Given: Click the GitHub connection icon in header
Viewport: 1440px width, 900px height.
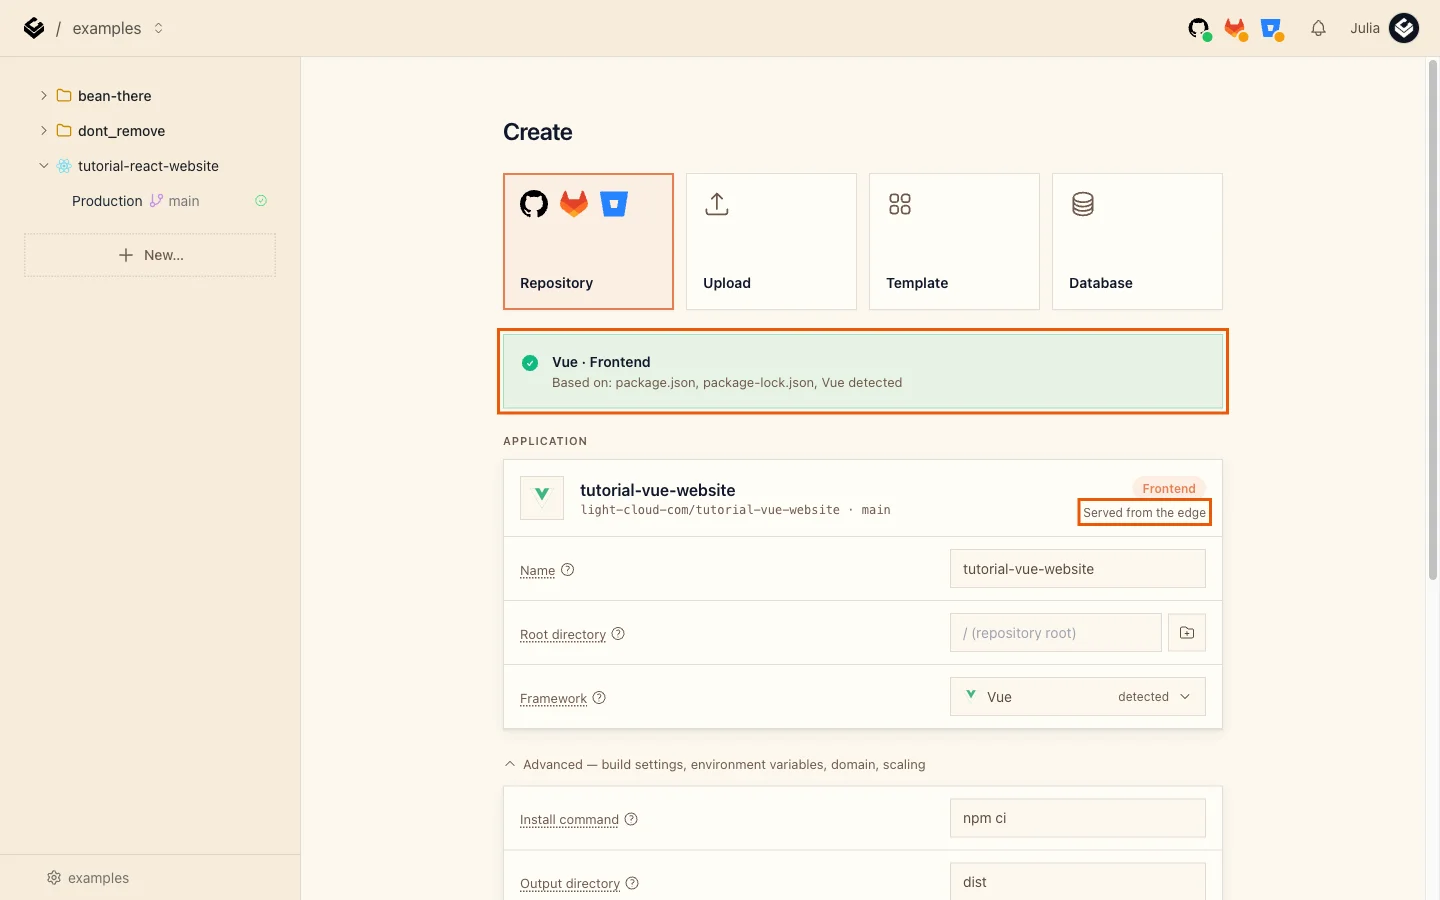Looking at the screenshot, I should click(1199, 29).
